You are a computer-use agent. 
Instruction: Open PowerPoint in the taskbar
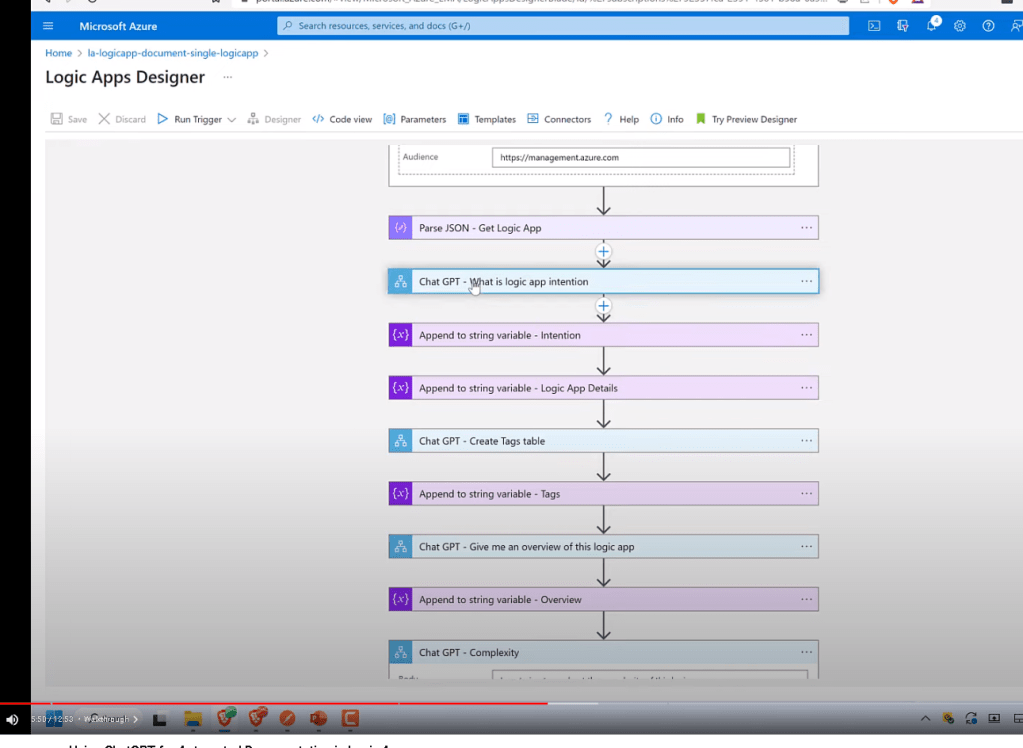click(318, 719)
